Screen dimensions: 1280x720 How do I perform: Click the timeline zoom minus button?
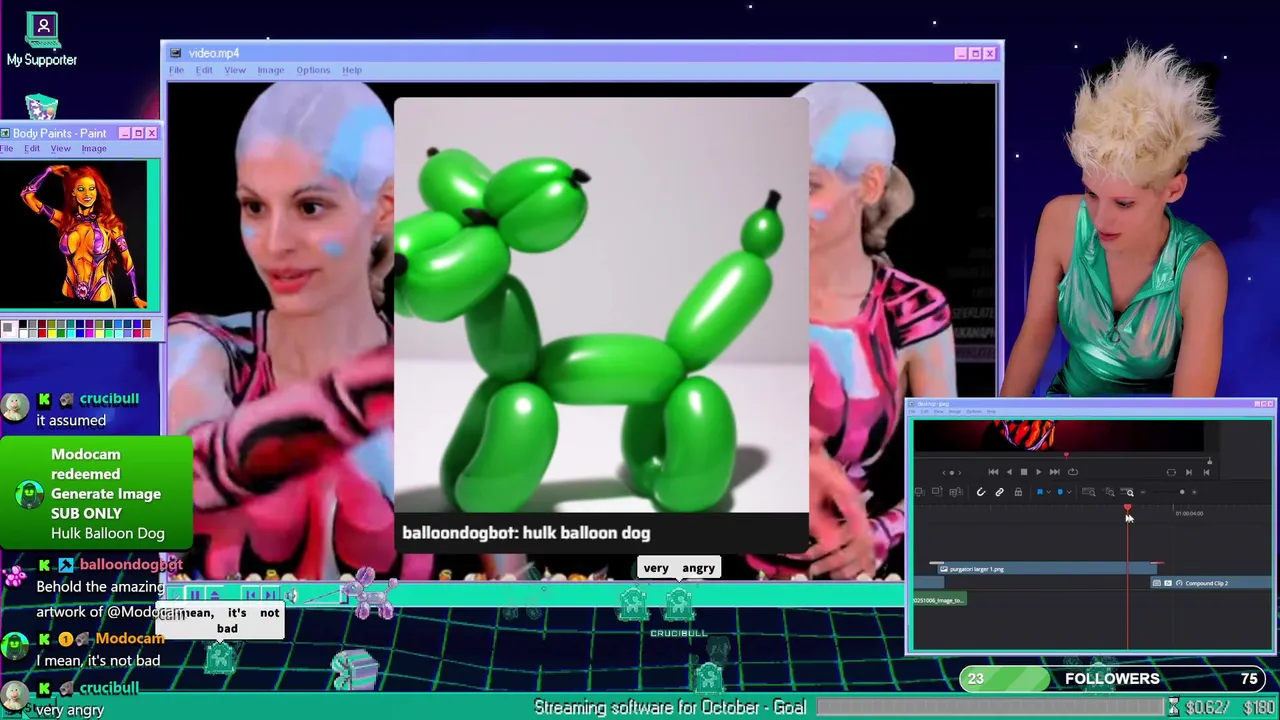1143,492
